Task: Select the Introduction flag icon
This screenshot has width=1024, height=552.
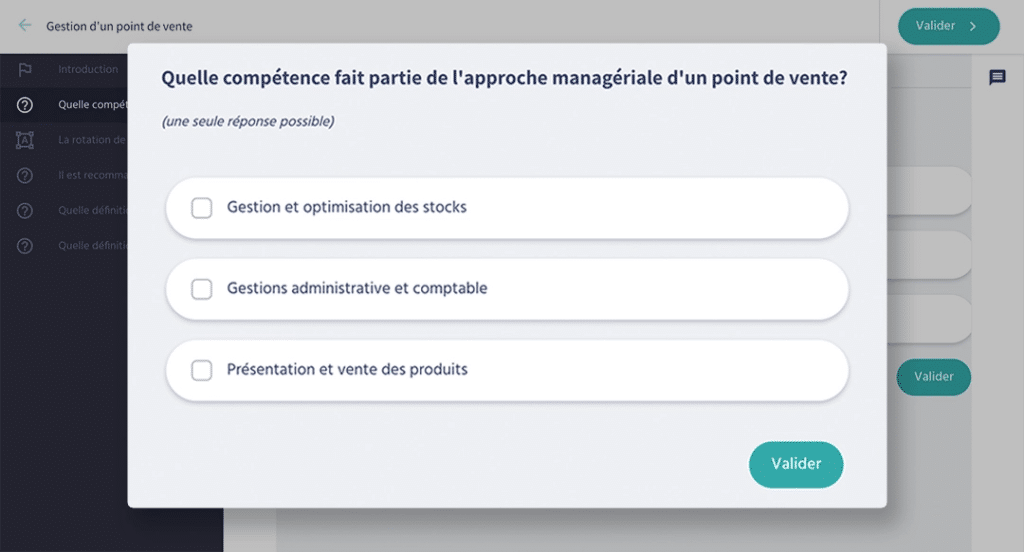Action: tap(25, 69)
